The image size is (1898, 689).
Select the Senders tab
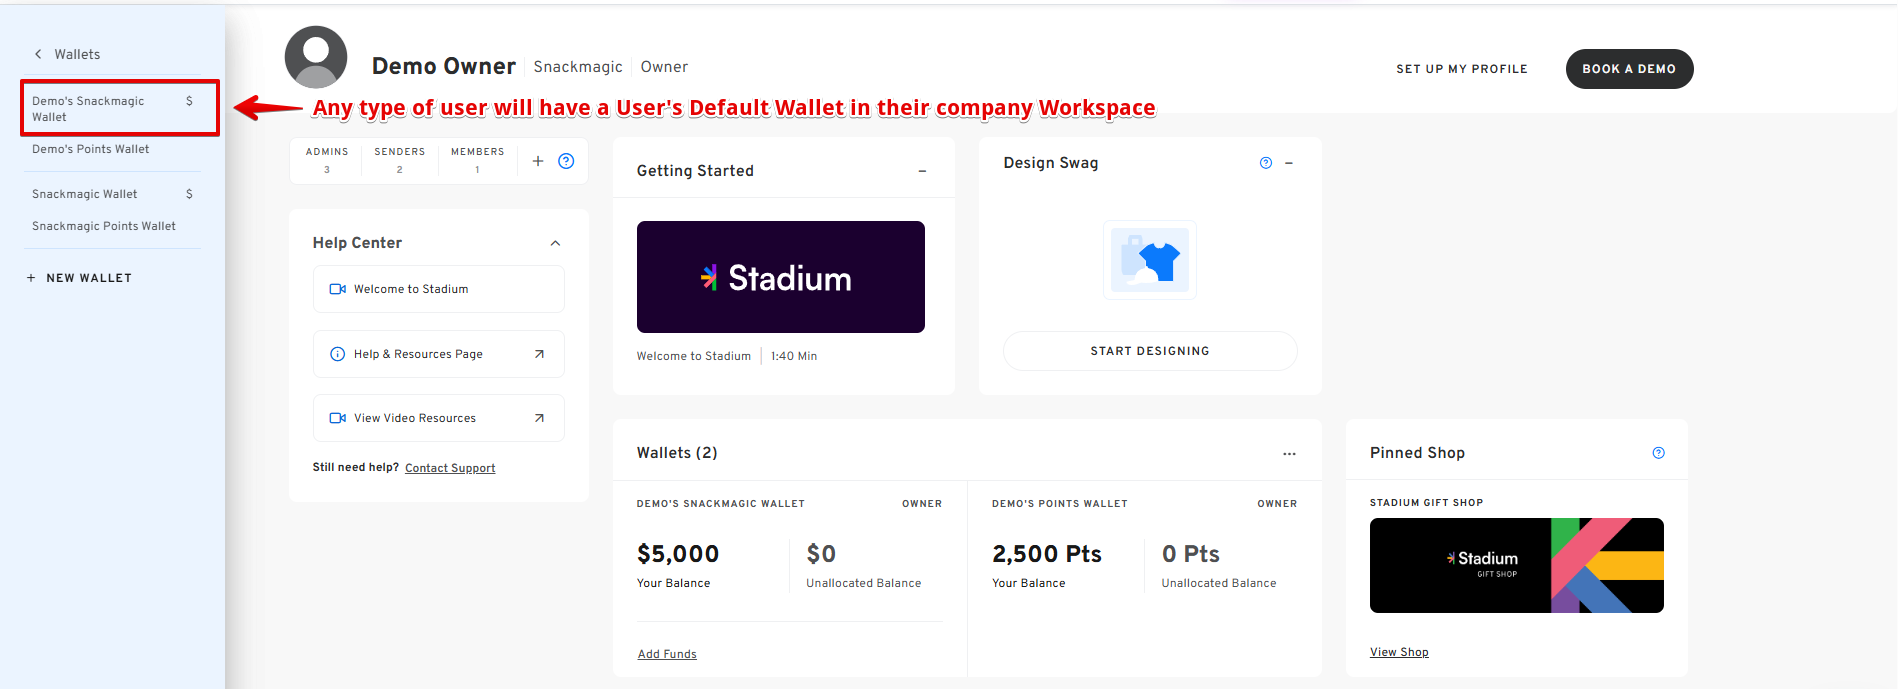click(400, 160)
